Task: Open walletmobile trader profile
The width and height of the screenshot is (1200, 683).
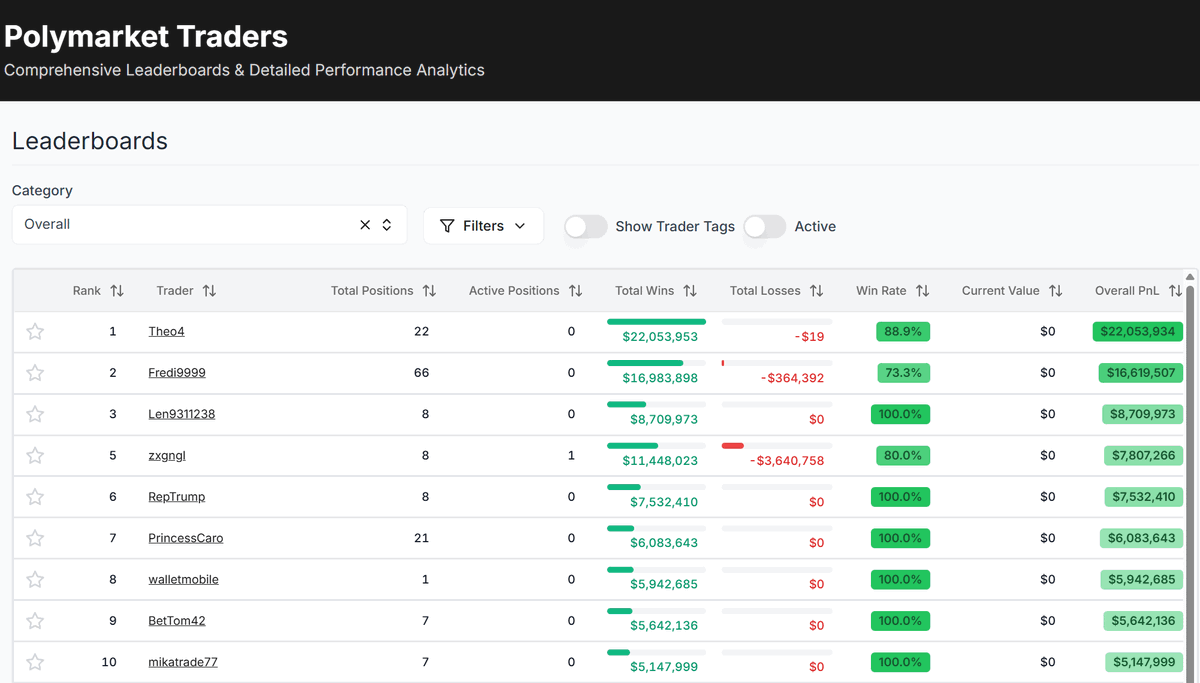Action: tap(183, 579)
